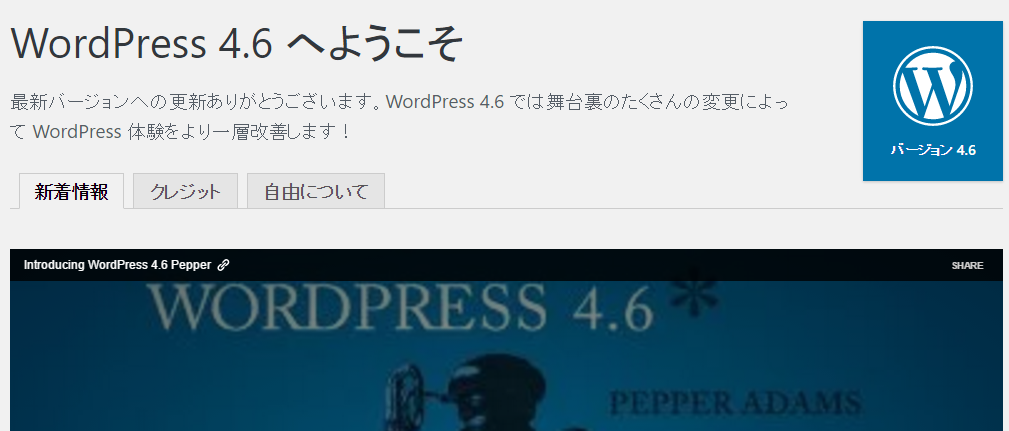Click the WordPress 4.6 へようこそ heading

coord(236,44)
